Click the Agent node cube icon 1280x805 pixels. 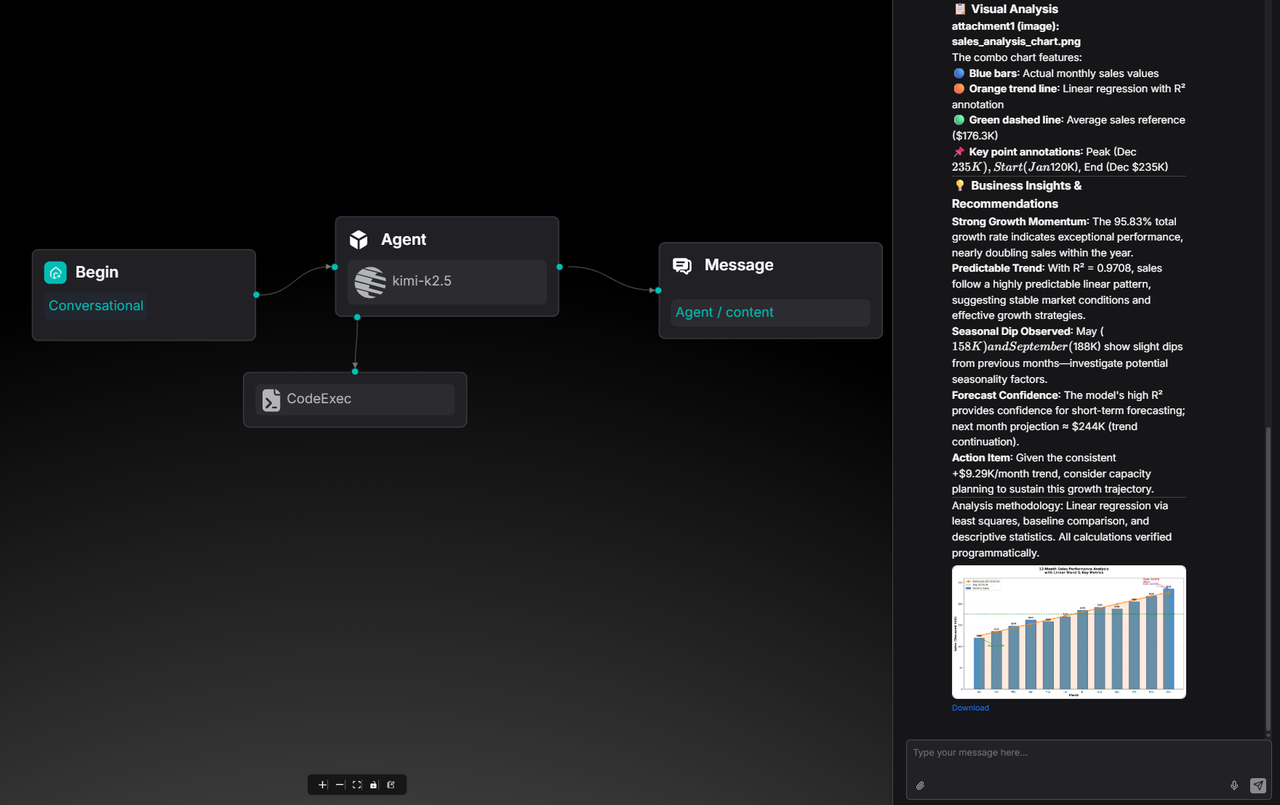[358, 240]
